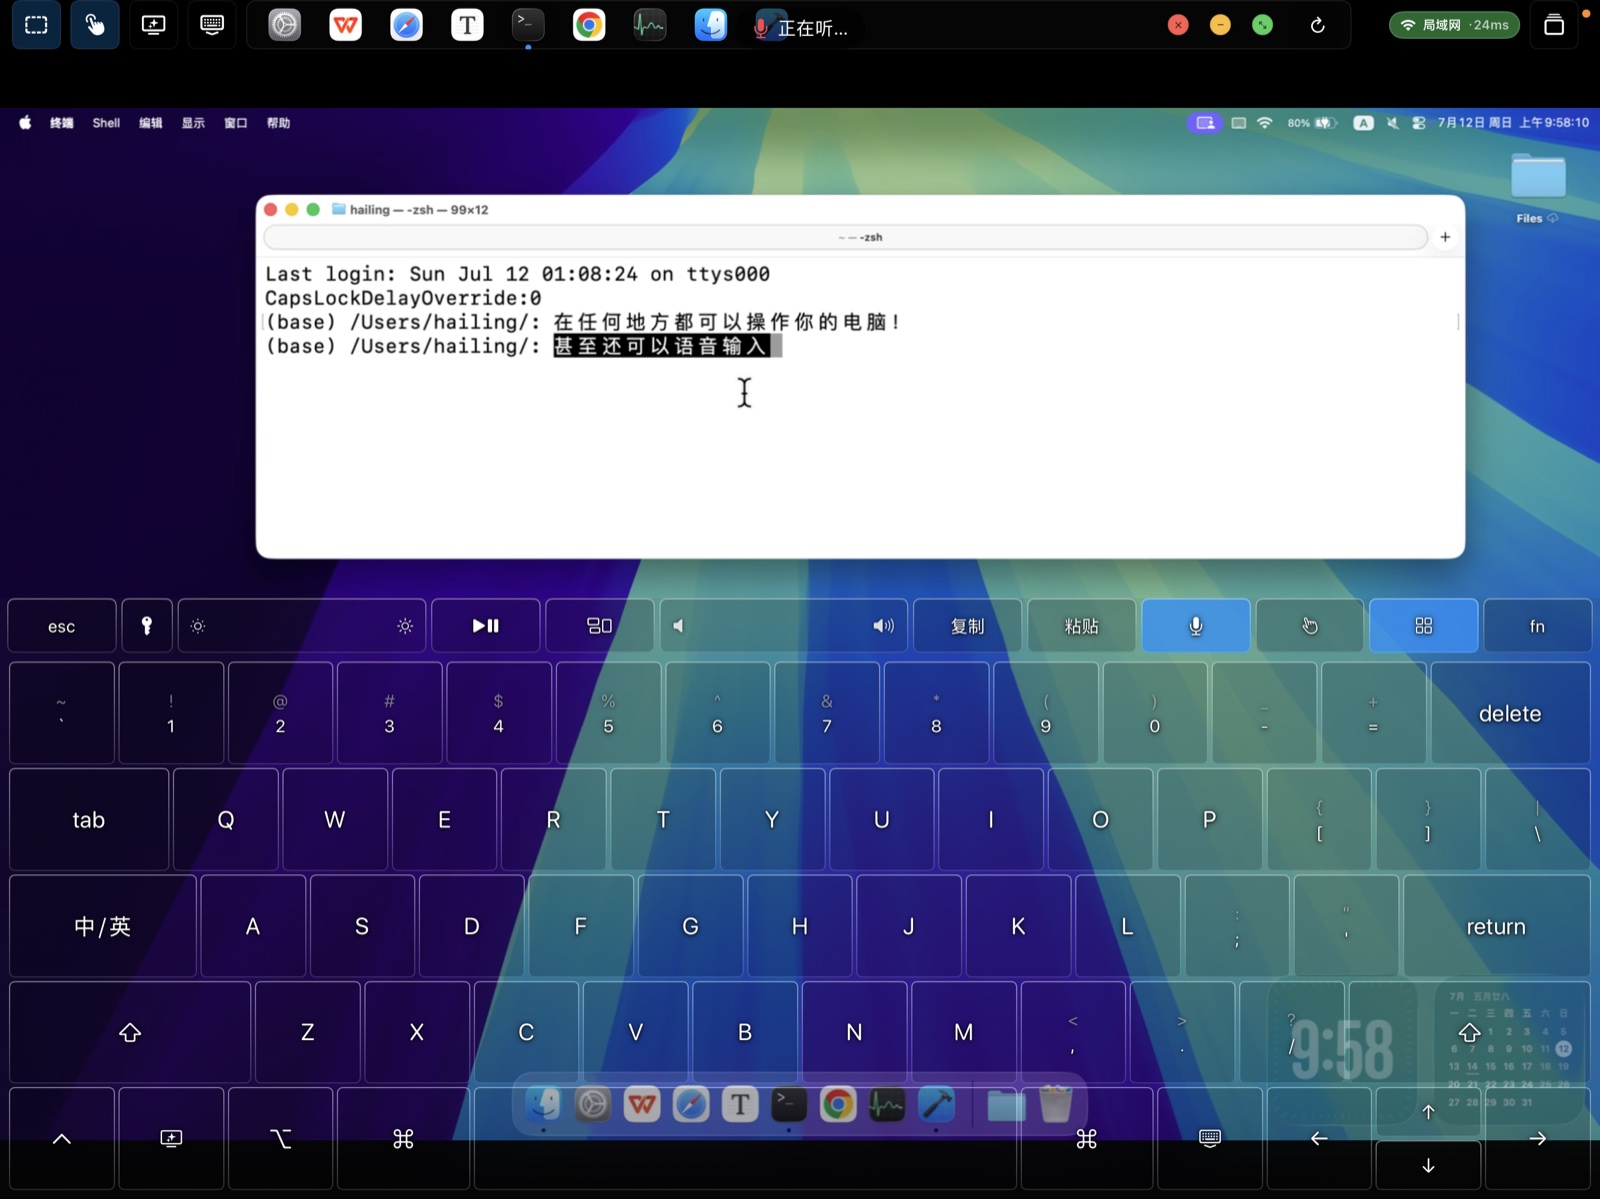Image resolution: width=1600 pixels, height=1199 pixels.
Task: Open the 终端 menu
Action: coord(62,123)
